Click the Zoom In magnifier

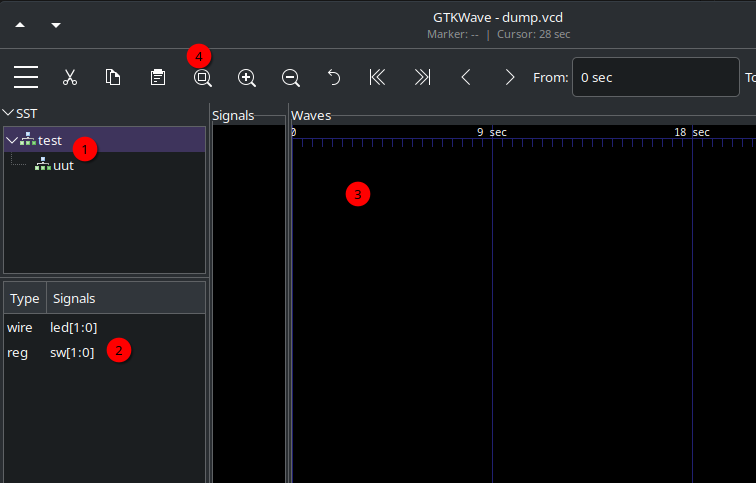click(x=247, y=77)
